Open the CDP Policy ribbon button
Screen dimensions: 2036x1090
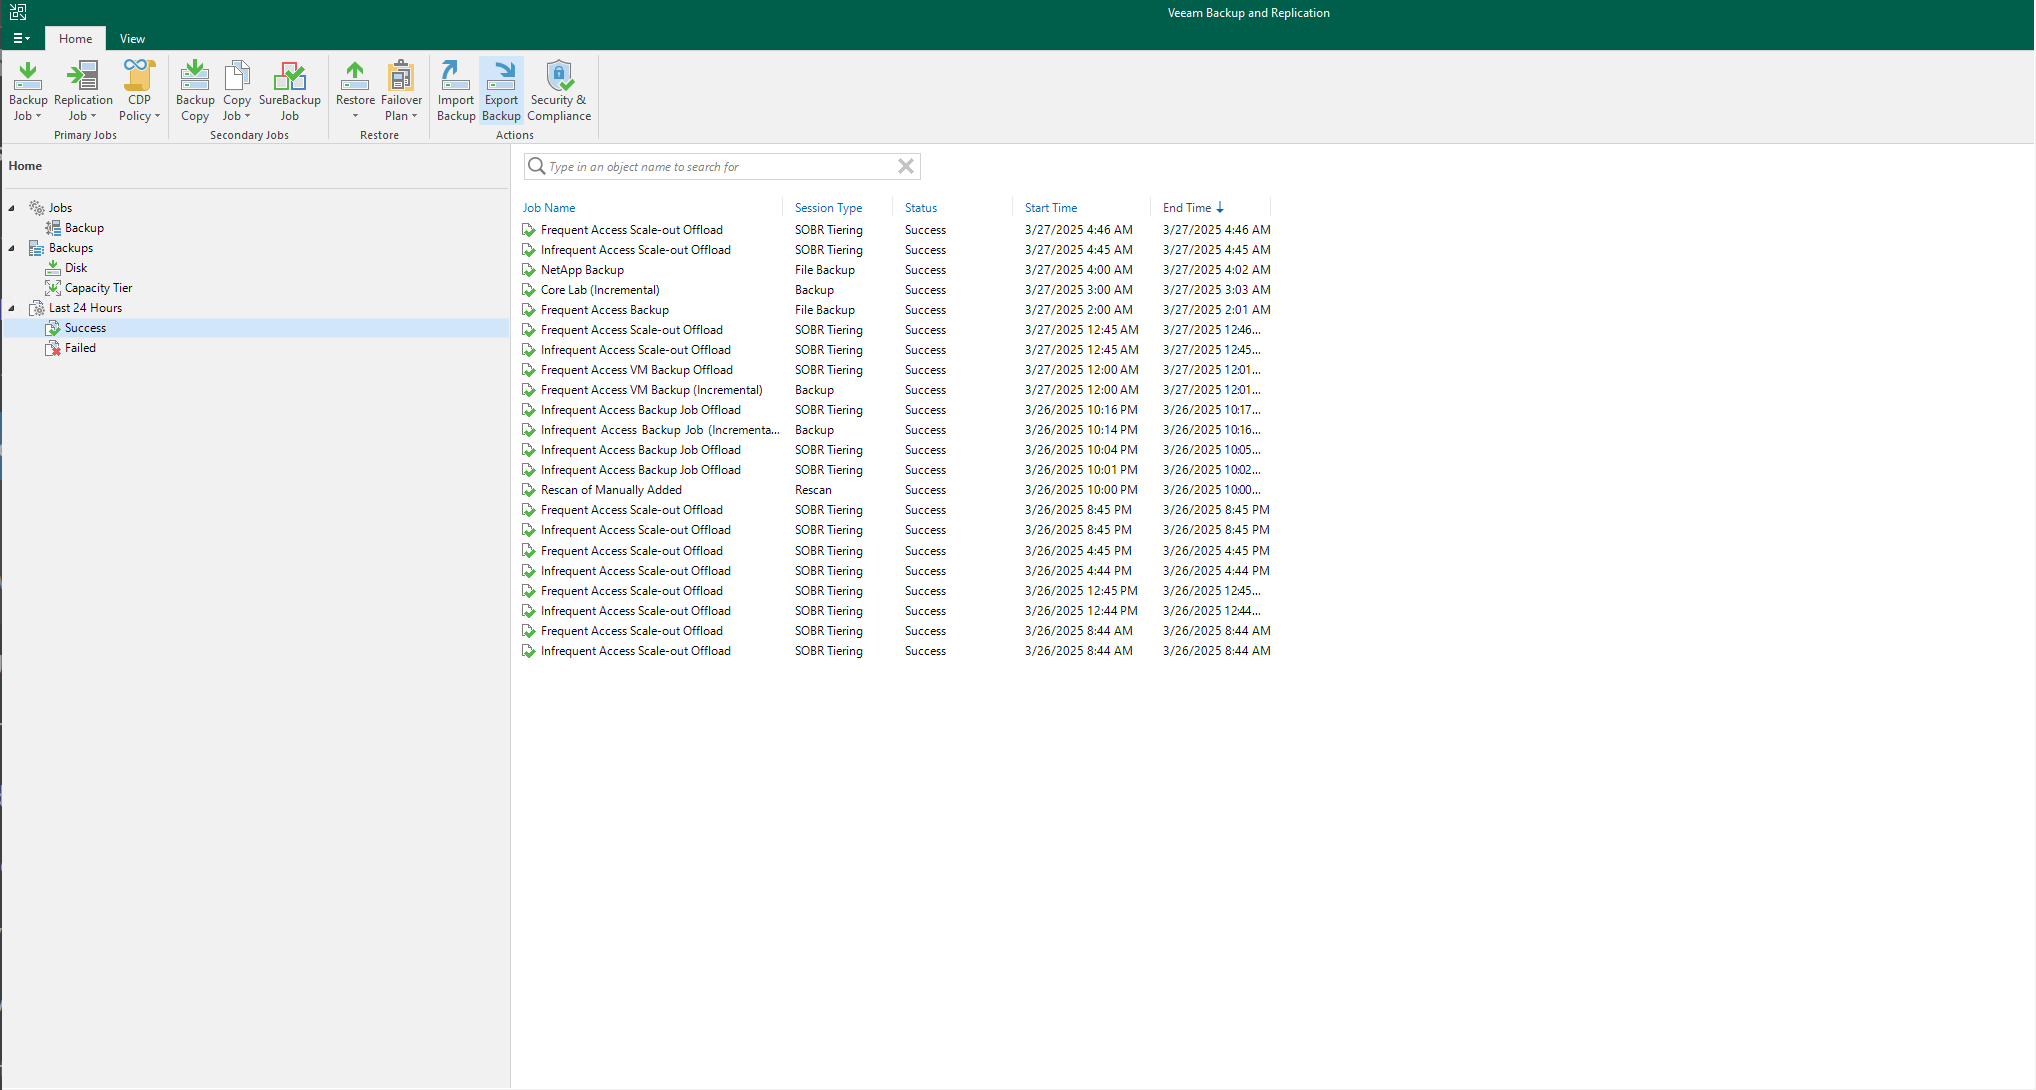pos(139,91)
